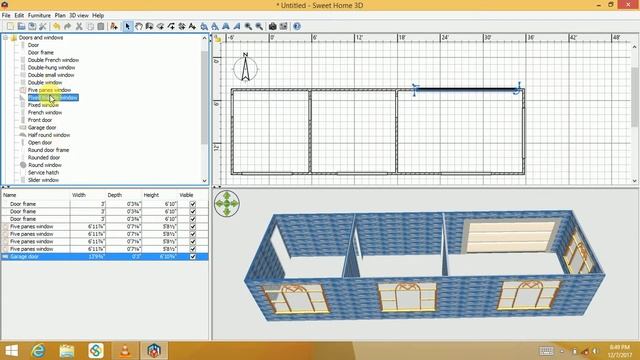
Task: Click the New home toolbar icon
Action: point(10,27)
